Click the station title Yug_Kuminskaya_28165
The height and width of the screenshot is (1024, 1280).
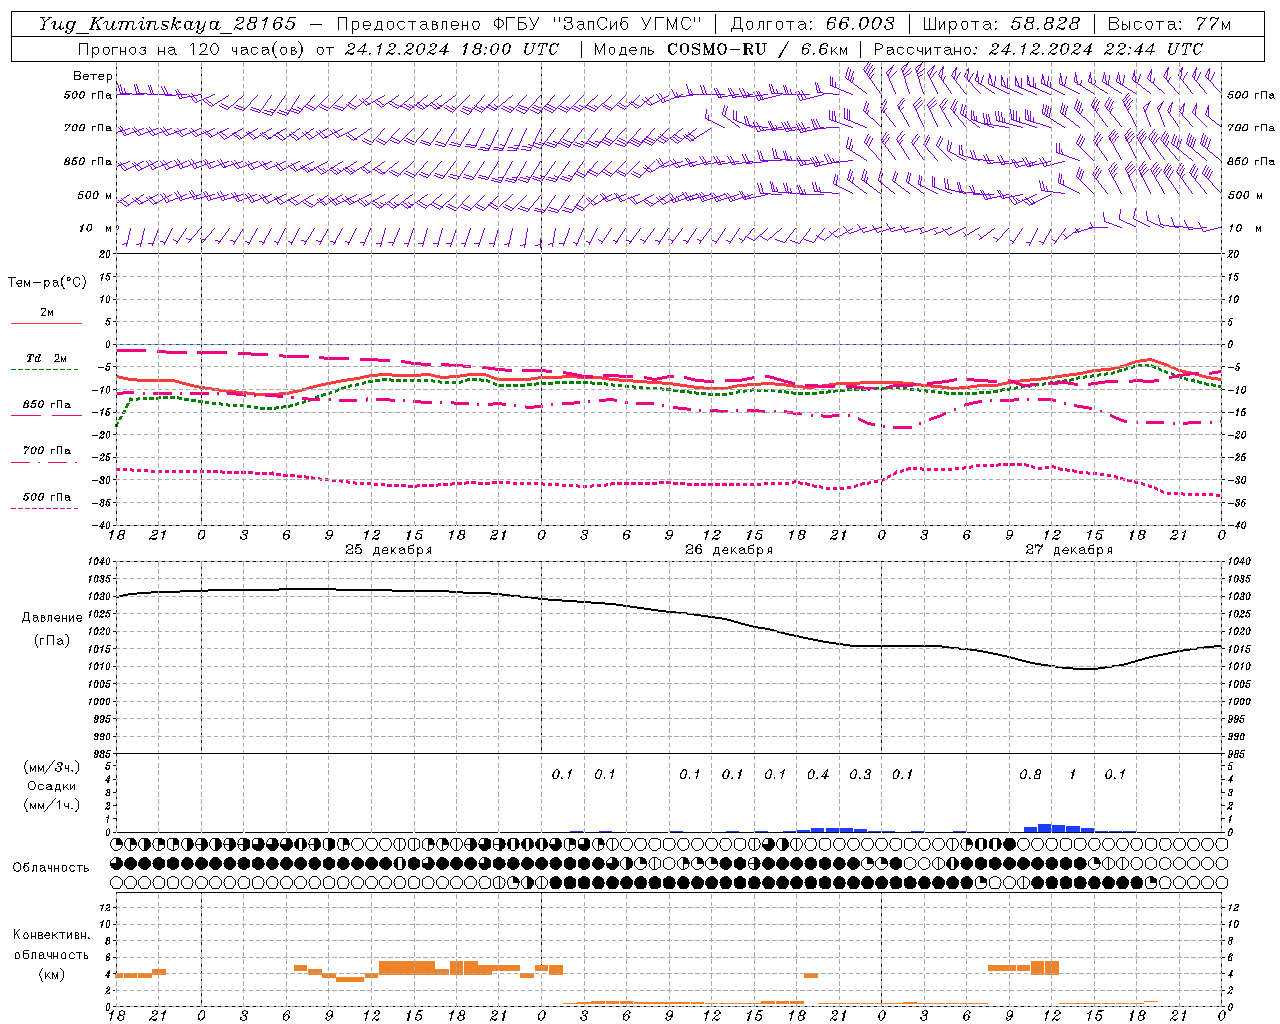pos(167,24)
